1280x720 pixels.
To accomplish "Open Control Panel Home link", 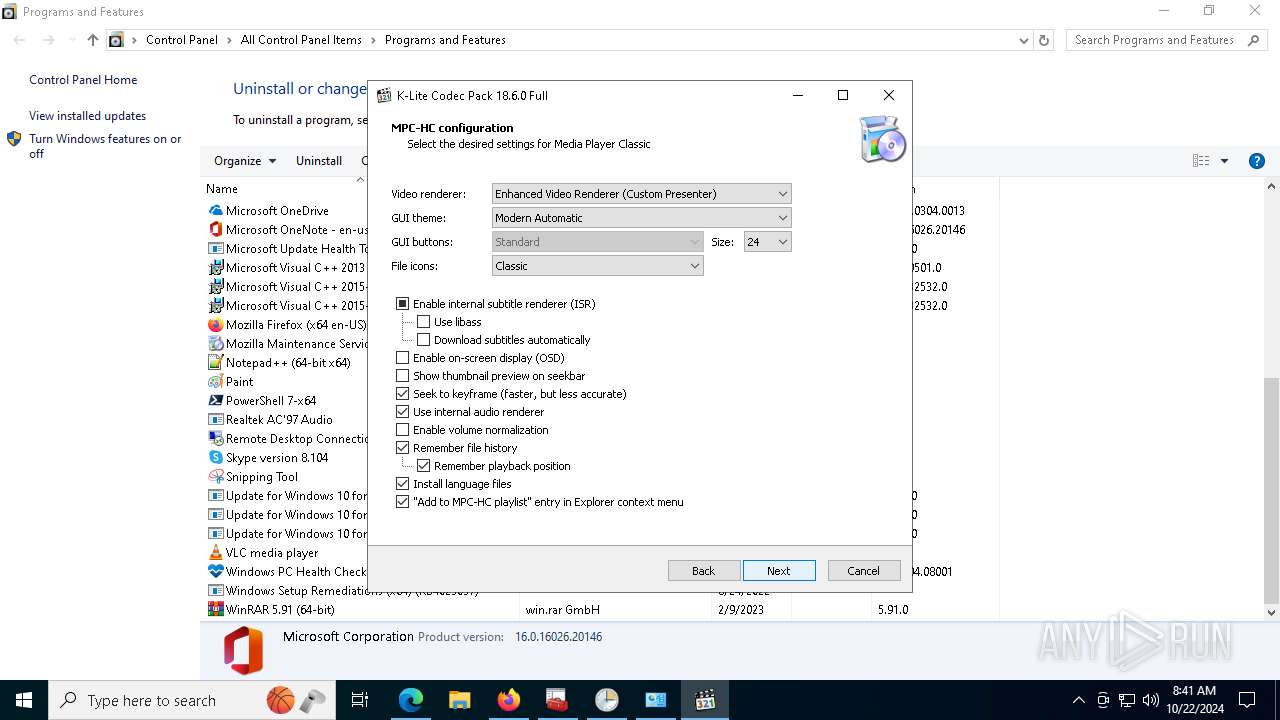I will 83,80.
